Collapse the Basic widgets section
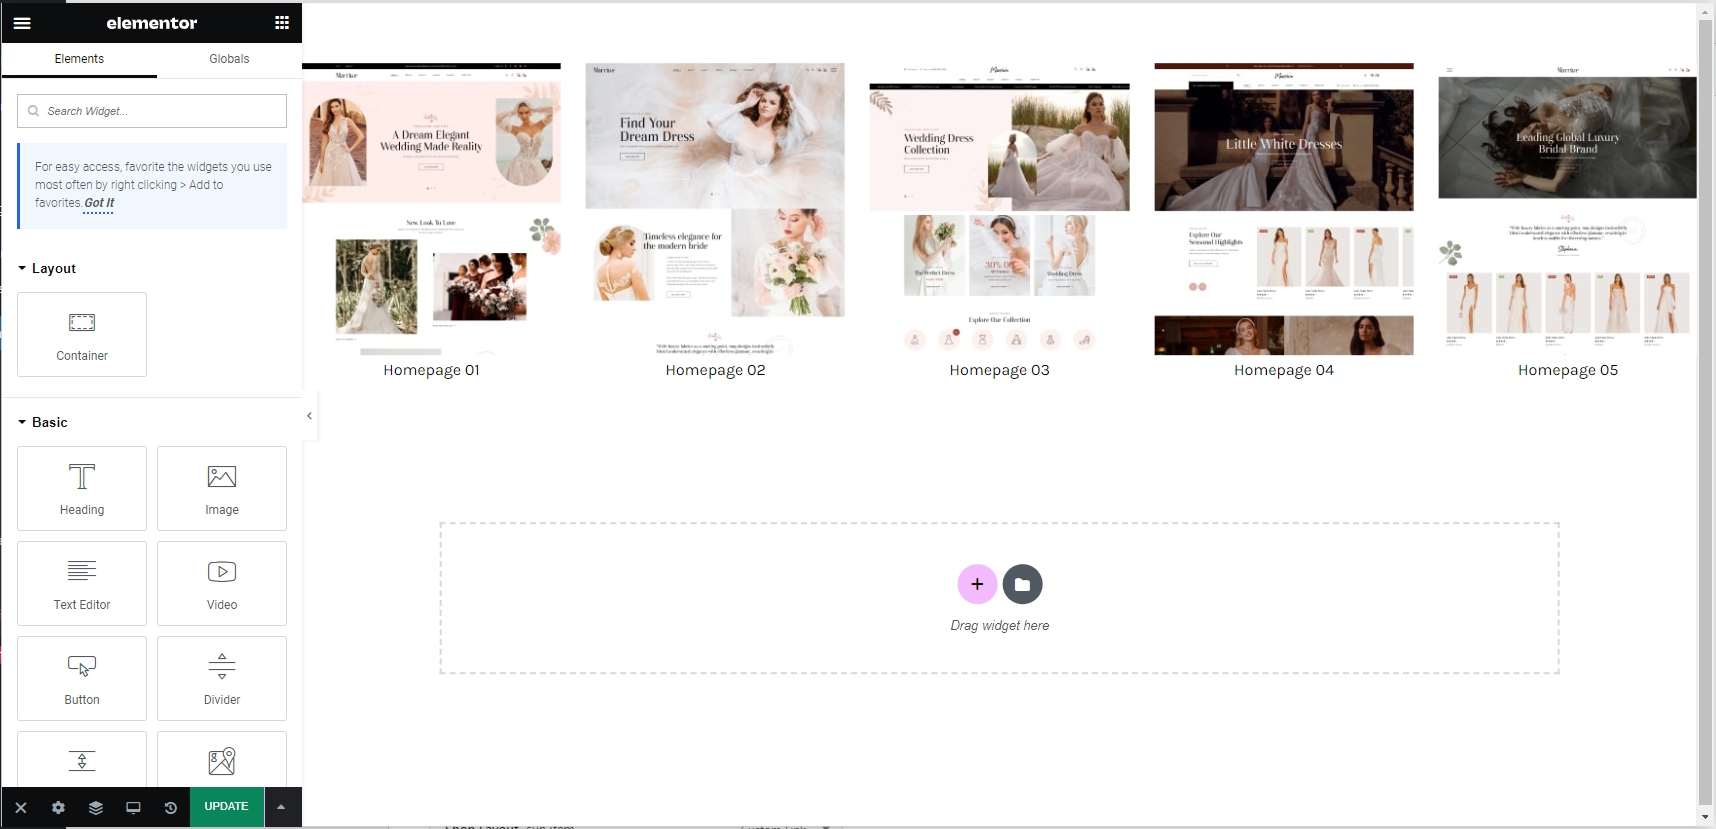 43,422
